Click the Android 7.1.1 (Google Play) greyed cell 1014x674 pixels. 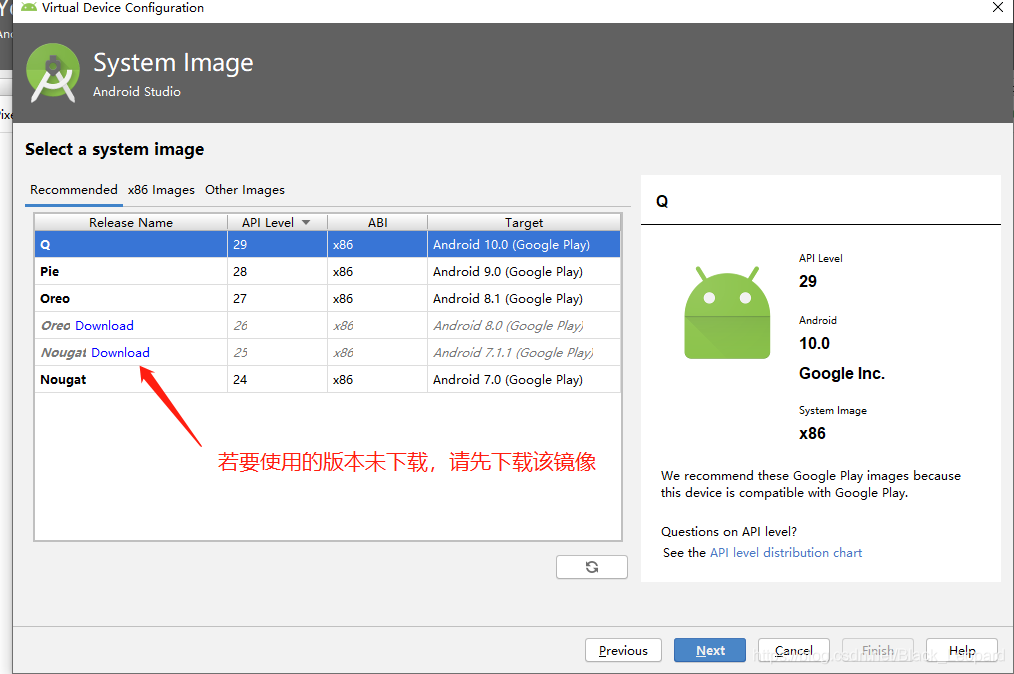pyautogui.click(x=524, y=353)
